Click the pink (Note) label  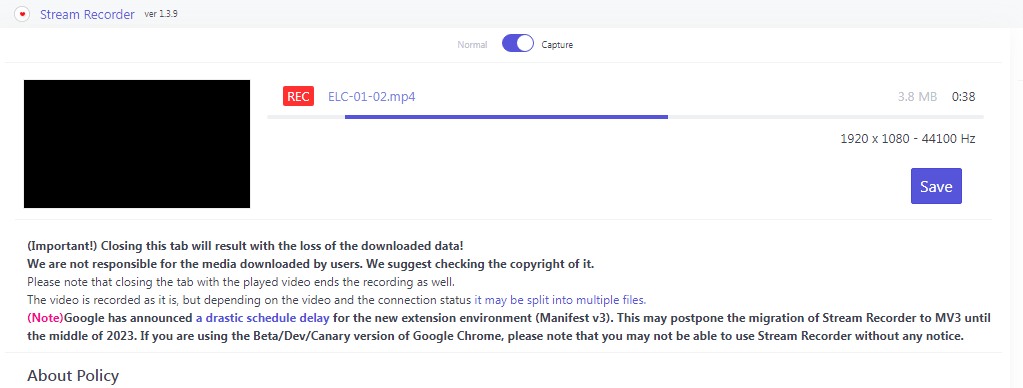click(x=46, y=318)
